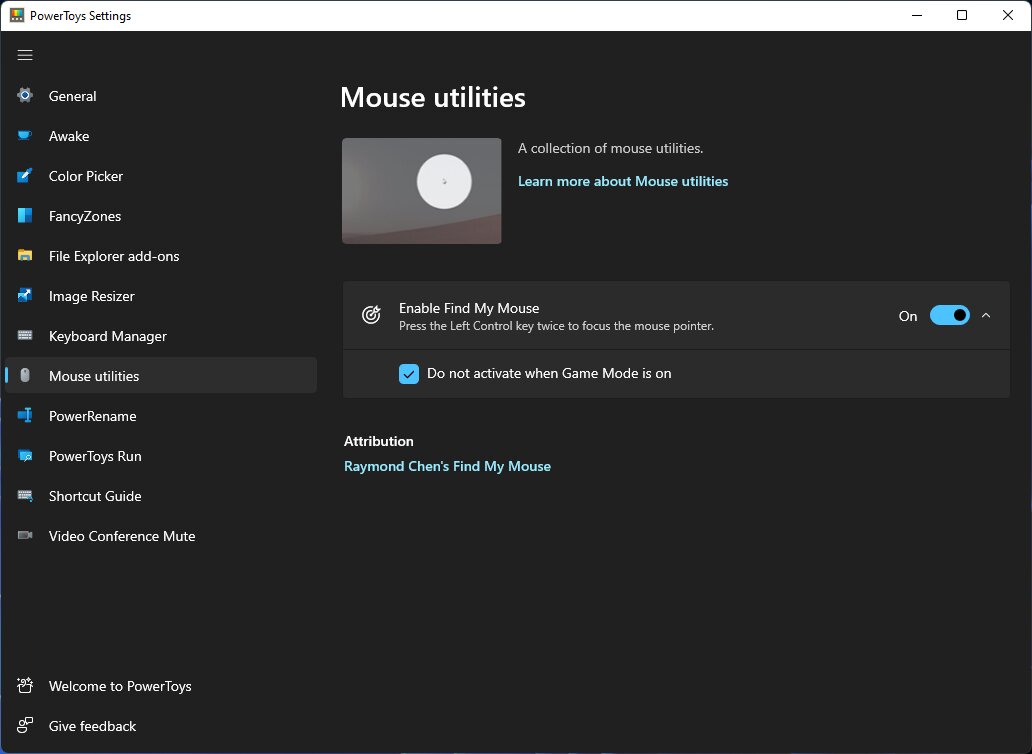Uncheck Do not activate when Game Mode
This screenshot has width=1032, height=754.
pos(409,374)
